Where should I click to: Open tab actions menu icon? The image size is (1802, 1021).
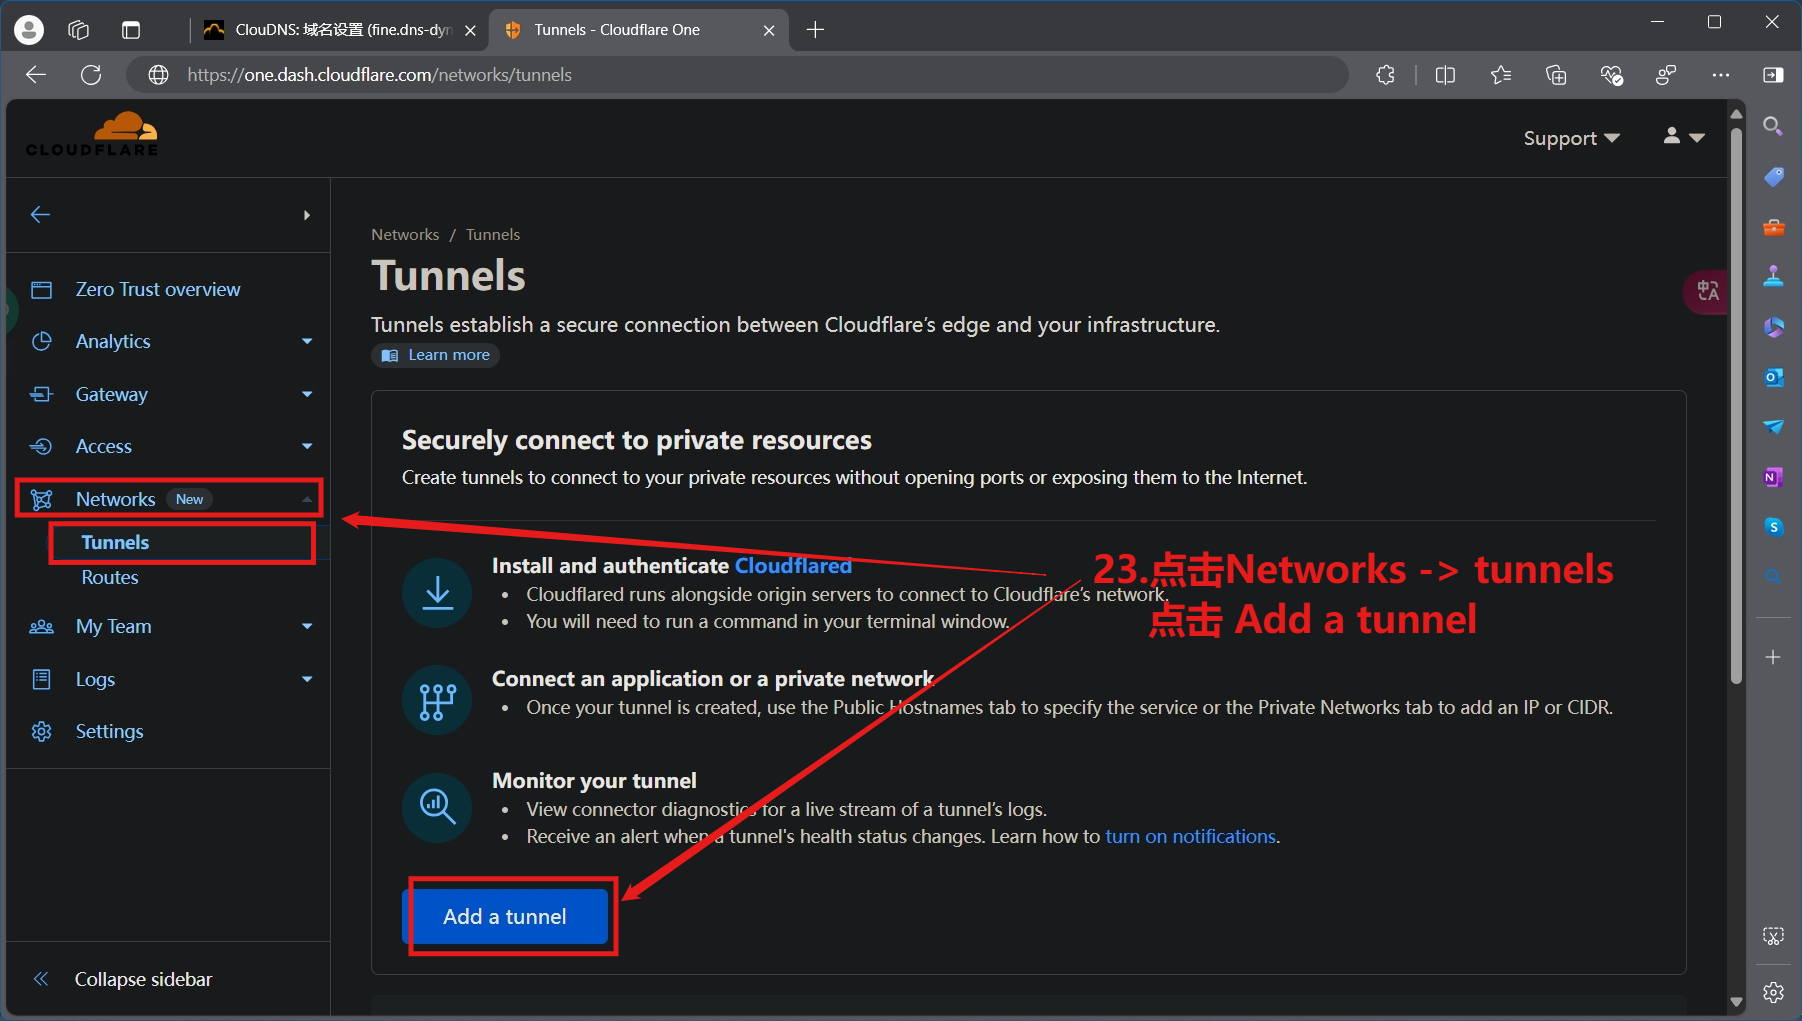click(x=131, y=30)
